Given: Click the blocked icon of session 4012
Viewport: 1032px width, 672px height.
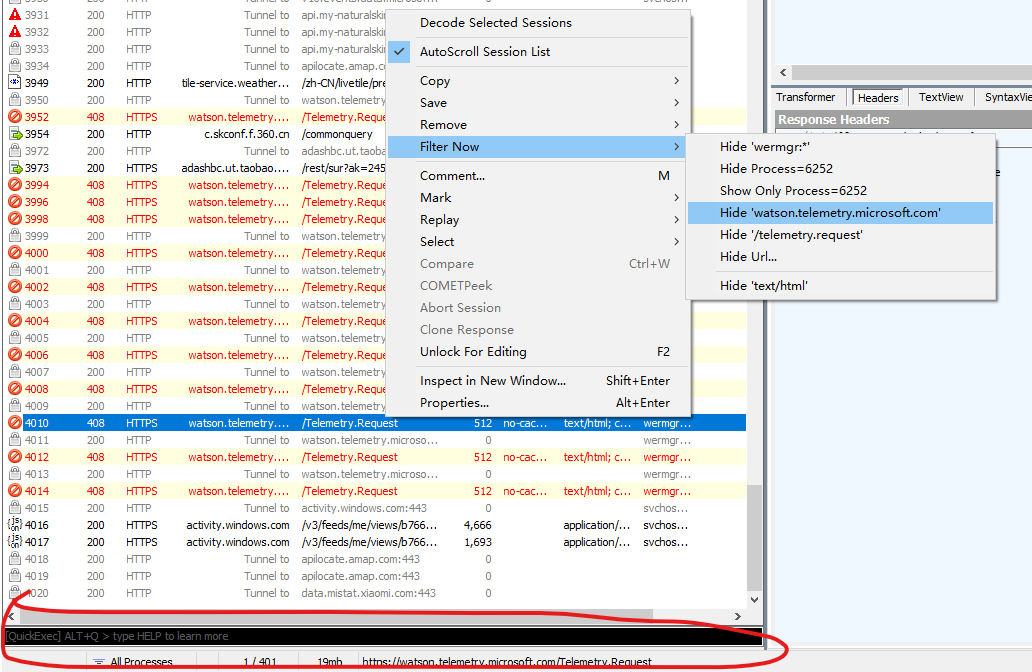Looking at the screenshot, I should point(14,457).
